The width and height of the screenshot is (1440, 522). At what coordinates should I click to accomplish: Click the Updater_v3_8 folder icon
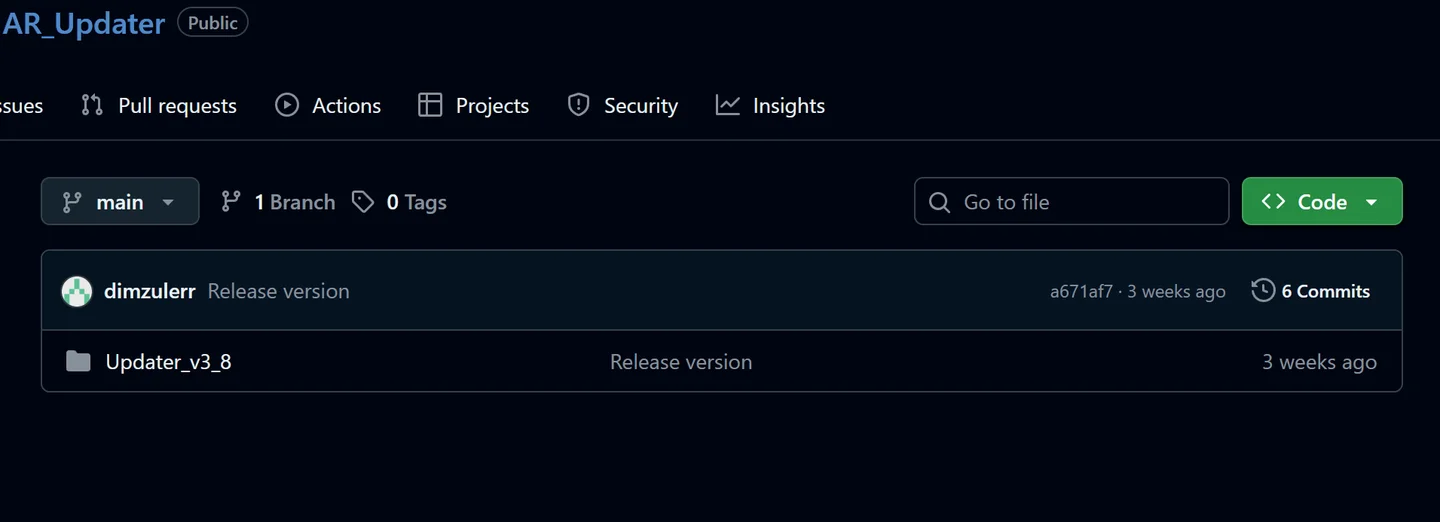[x=78, y=361]
